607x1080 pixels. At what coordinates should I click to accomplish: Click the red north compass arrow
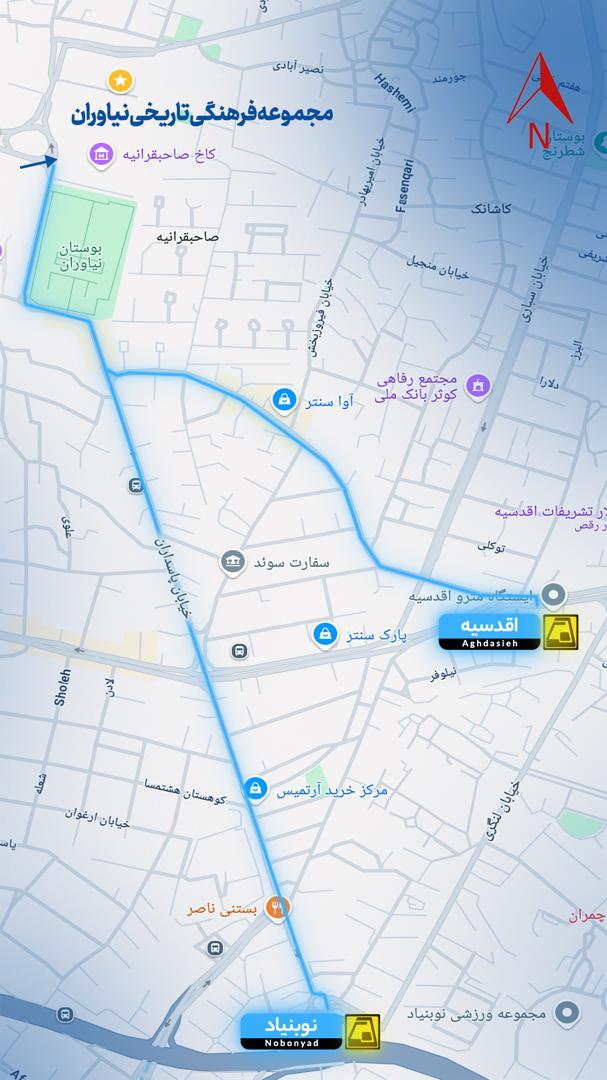pos(541,90)
